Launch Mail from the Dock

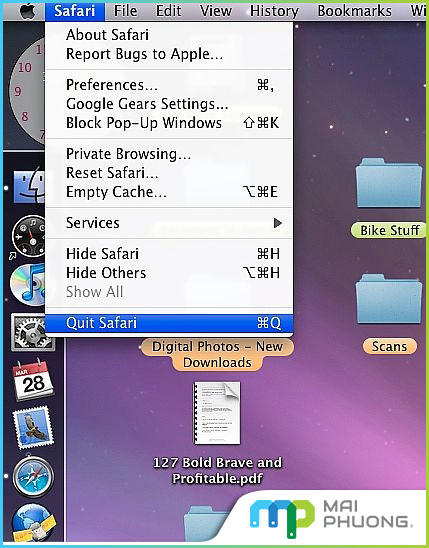tap(34, 428)
